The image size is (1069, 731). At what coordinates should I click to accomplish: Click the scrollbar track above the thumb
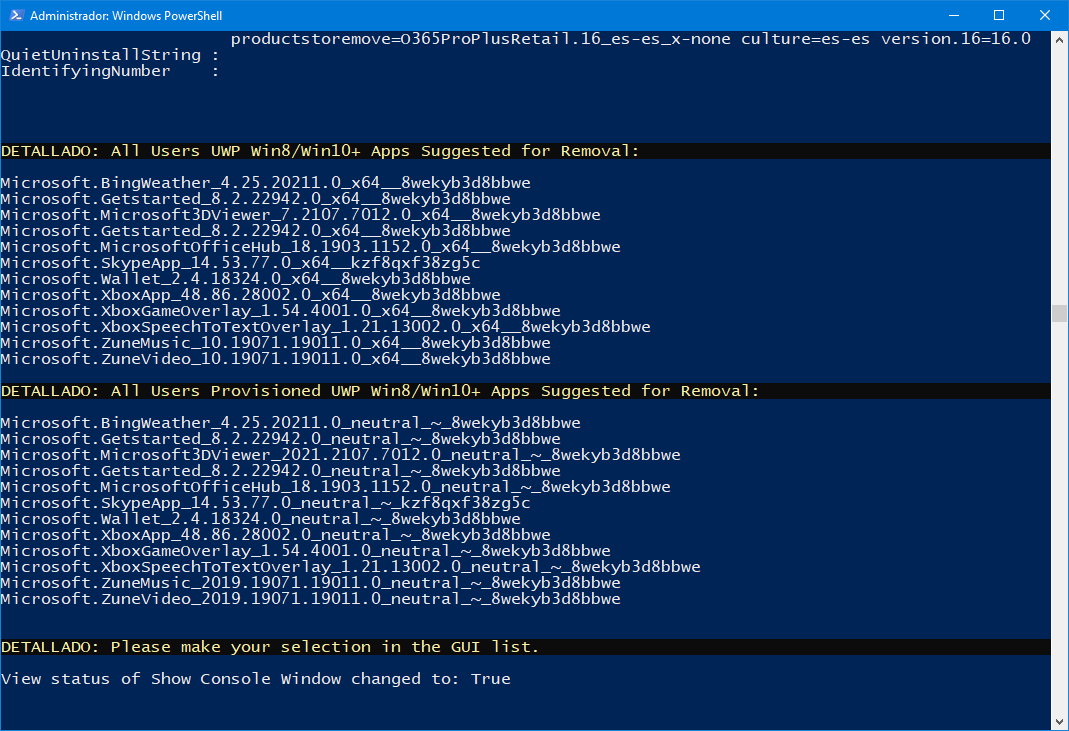(1059, 176)
